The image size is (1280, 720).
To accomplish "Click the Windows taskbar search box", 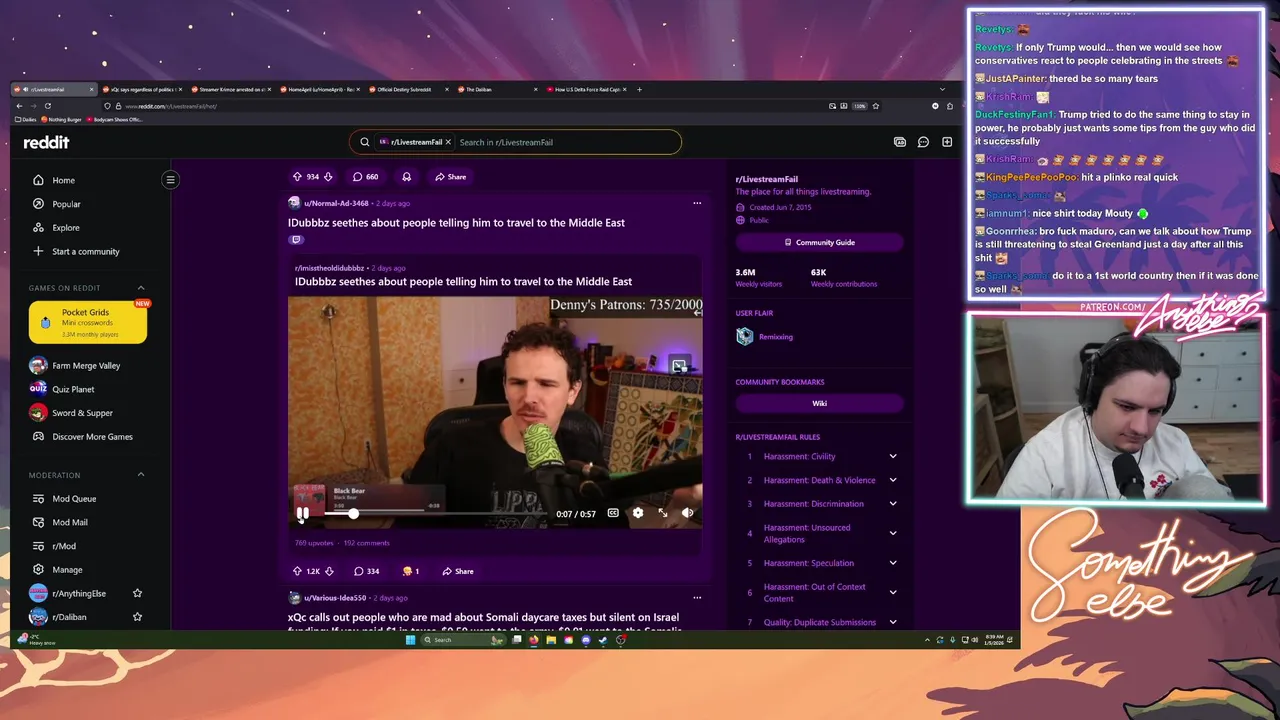I will click(x=462, y=640).
